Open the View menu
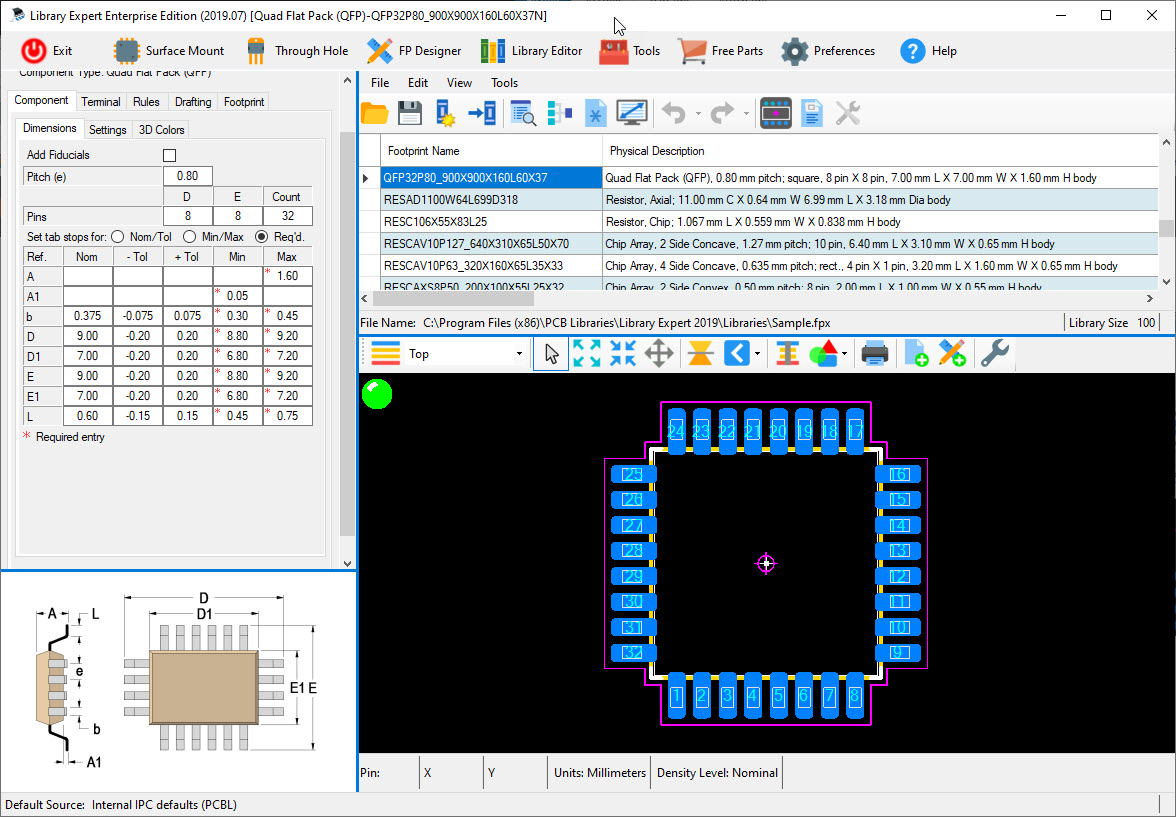The width and height of the screenshot is (1176, 817). point(459,83)
